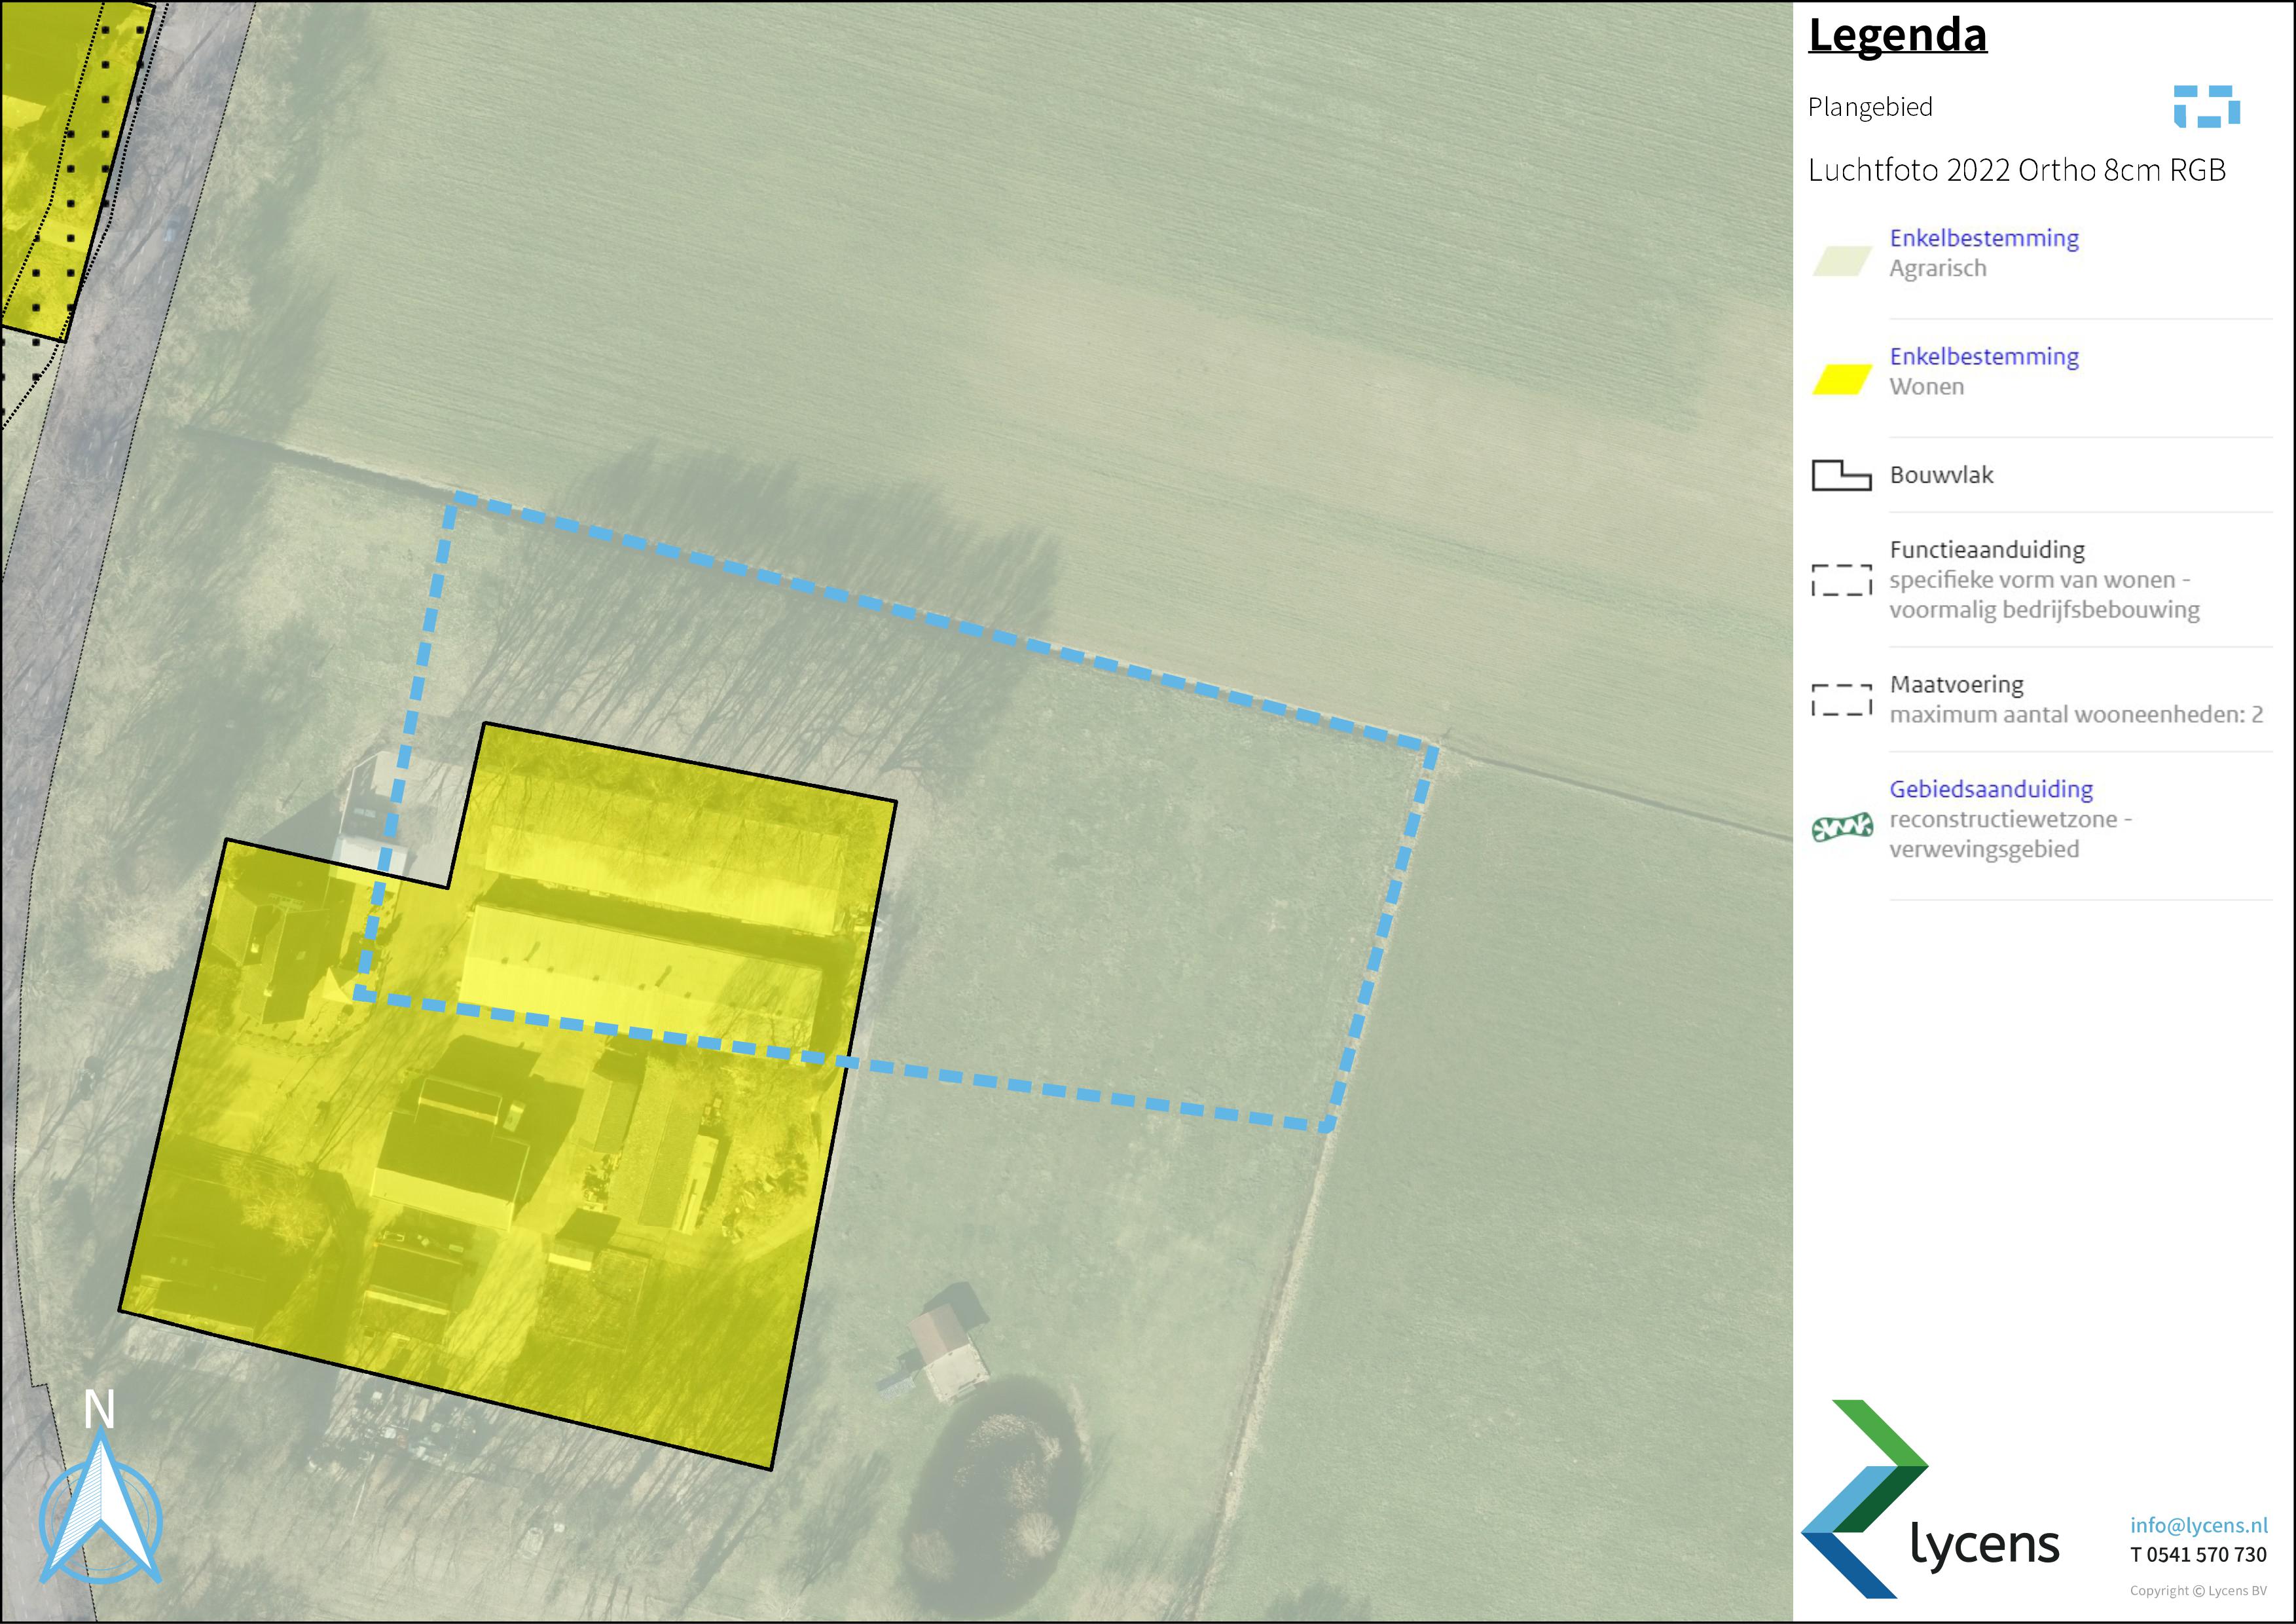Click the green Gebiedsaanduiding zone icon
This screenshot has height=1624, width=2296.
tap(1842, 827)
